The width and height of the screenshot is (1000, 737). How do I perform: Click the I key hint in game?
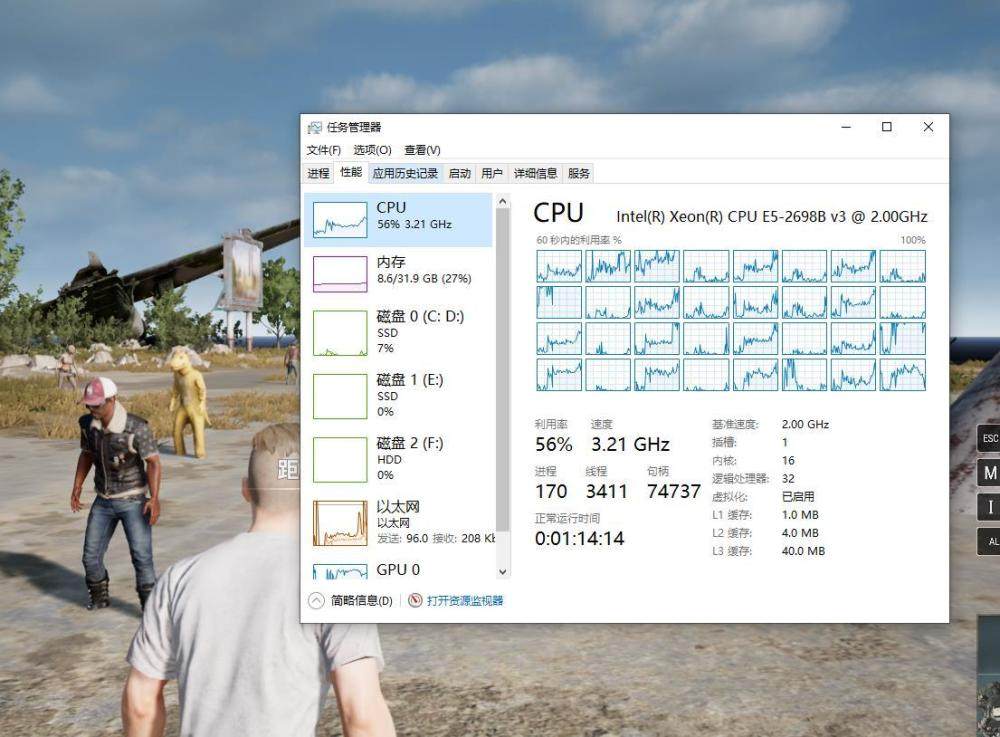[989, 507]
